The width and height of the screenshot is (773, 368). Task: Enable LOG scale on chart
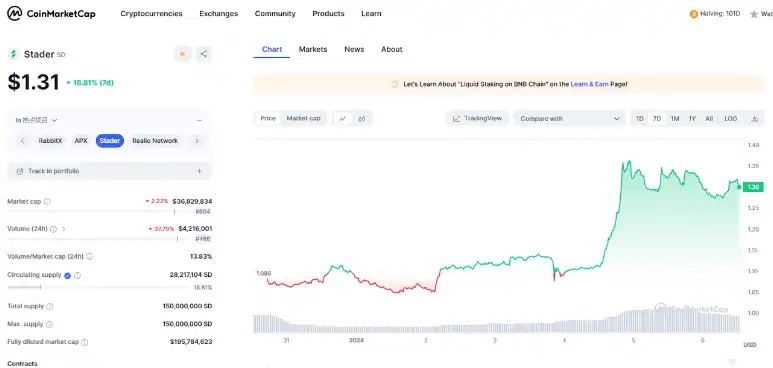731,119
